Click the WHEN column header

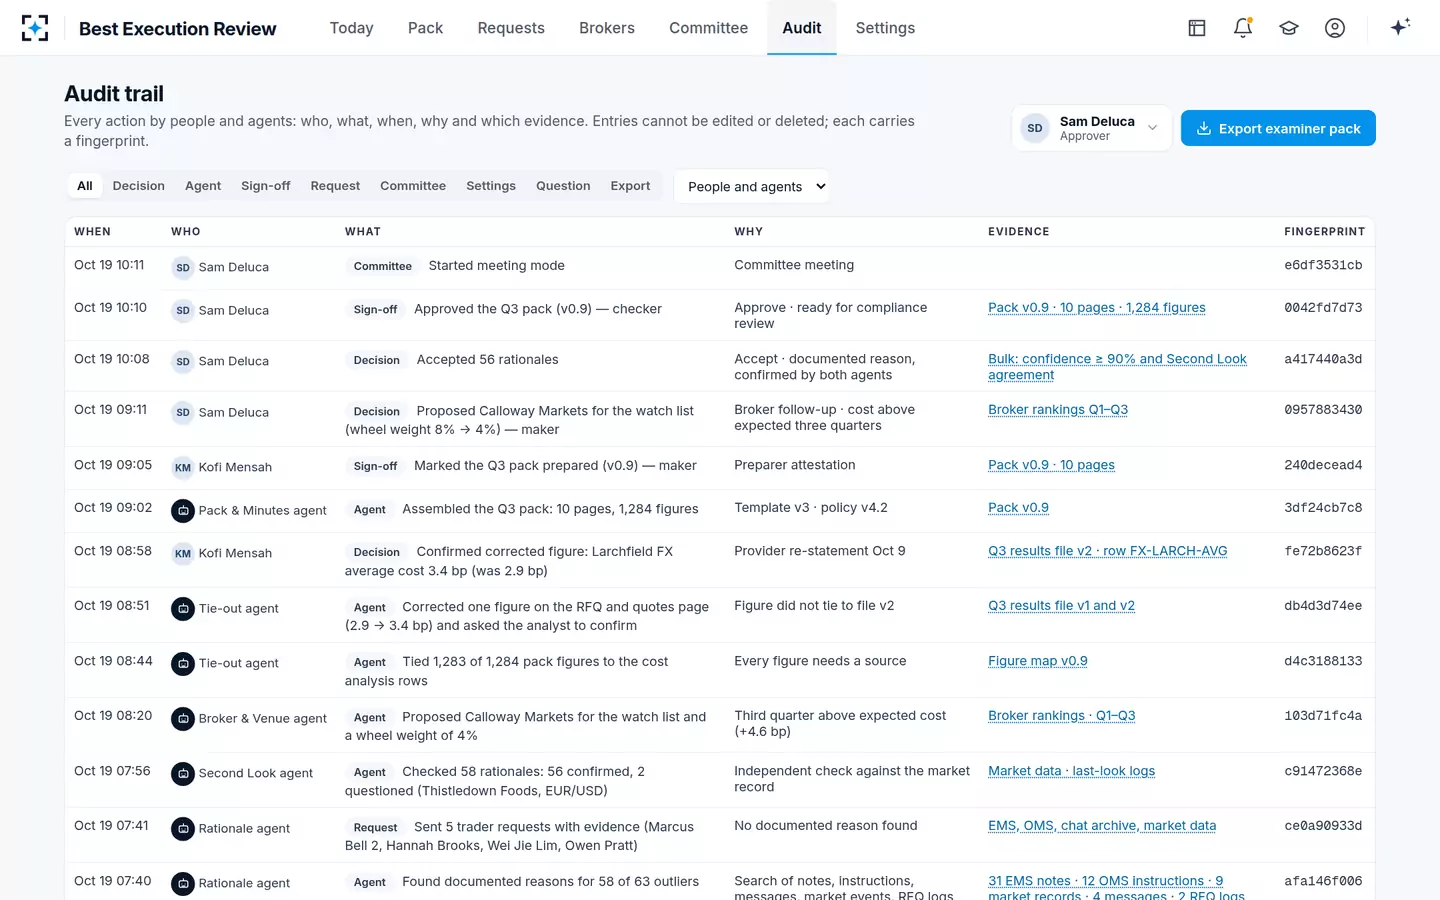pyautogui.click(x=92, y=232)
